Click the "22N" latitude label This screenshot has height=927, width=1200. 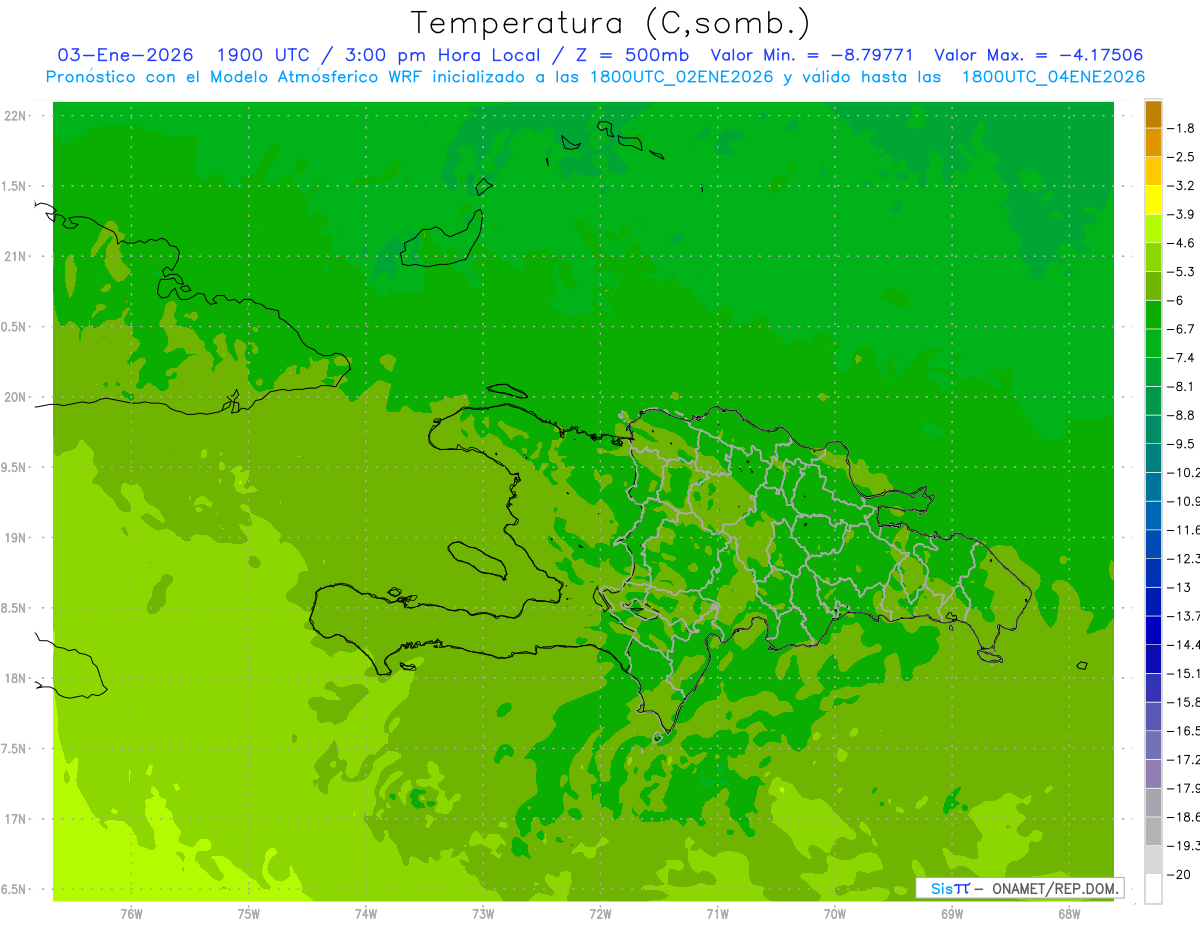pos(14,116)
